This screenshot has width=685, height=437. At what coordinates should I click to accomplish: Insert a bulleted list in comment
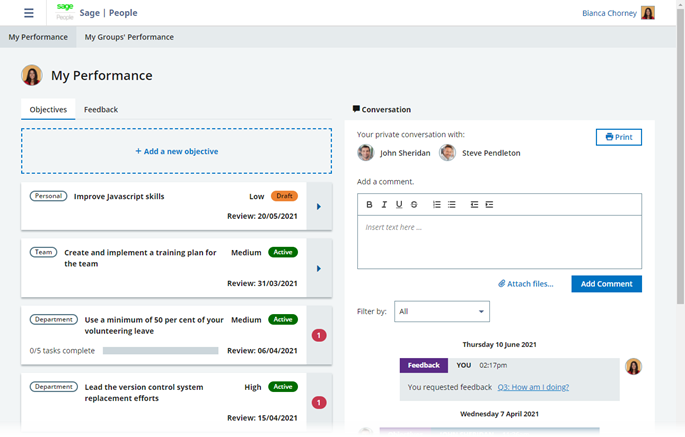(452, 204)
